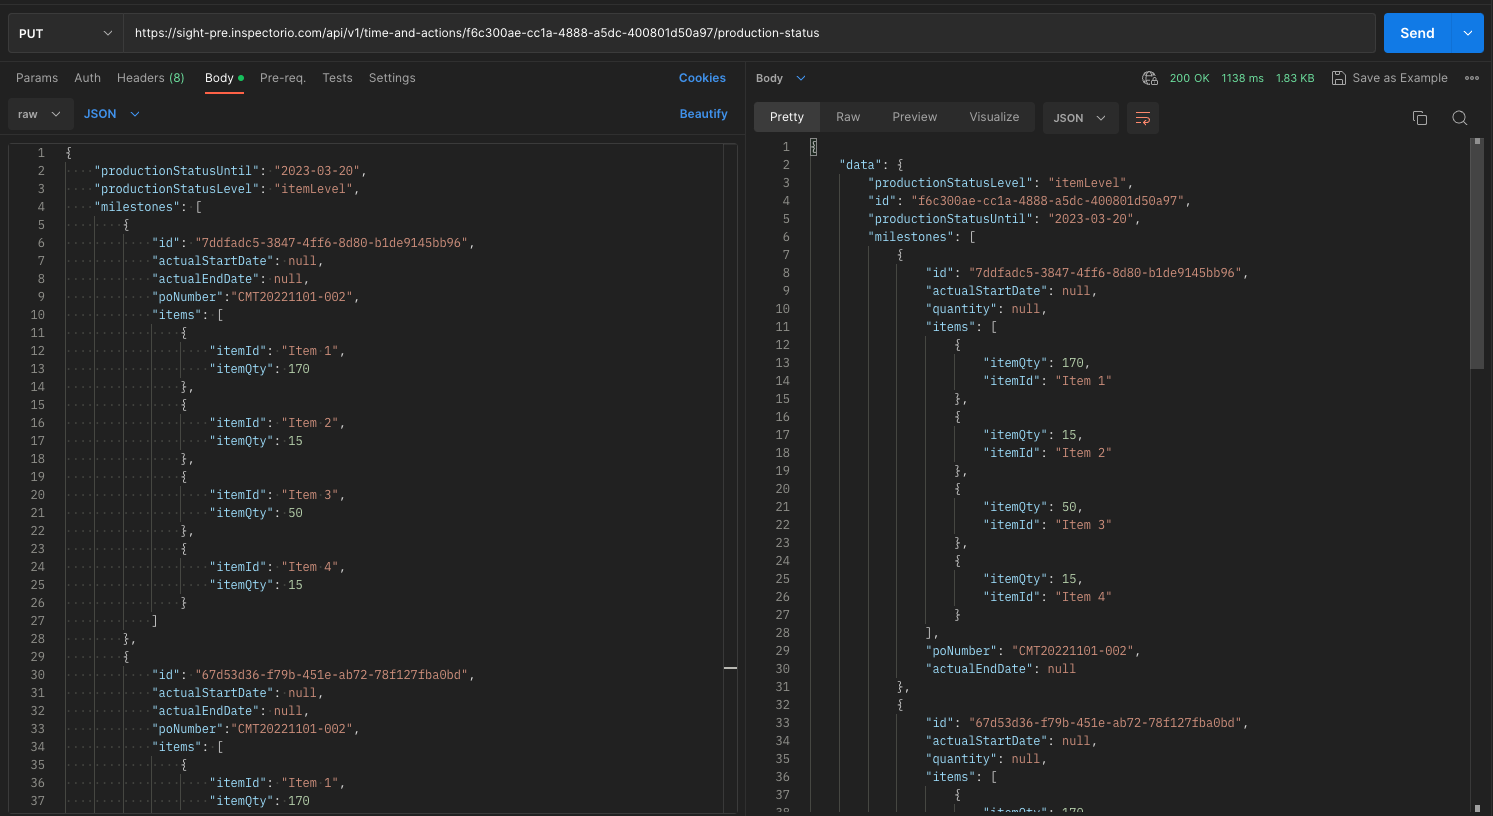Screen dimensions: 1493x816
Task: Open the Pre-req. tab
Action: pyautogui.click(x=283, y=78)
